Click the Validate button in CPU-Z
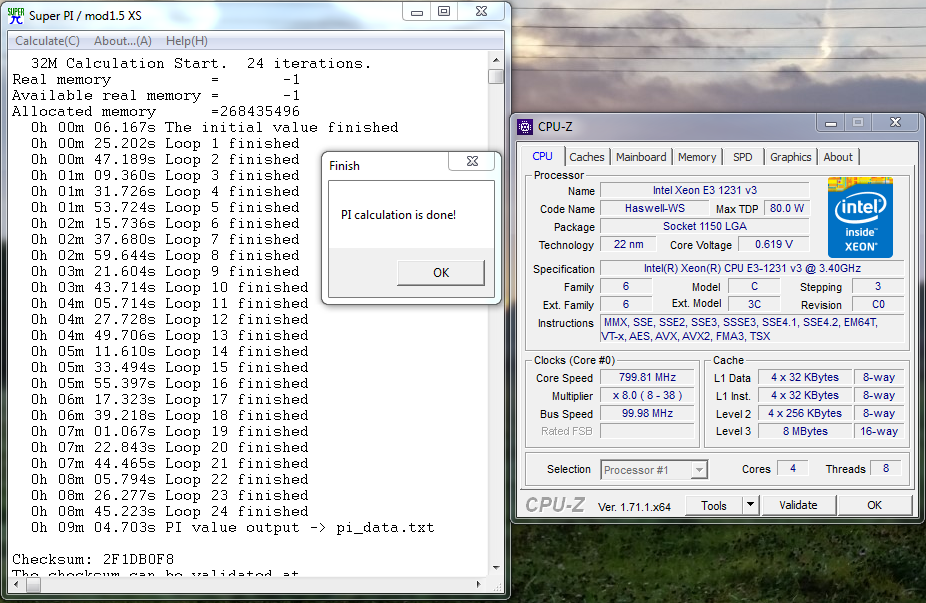The width and height of the screenshot is (926, 603). pyautogui.click(x=798, y=505)
